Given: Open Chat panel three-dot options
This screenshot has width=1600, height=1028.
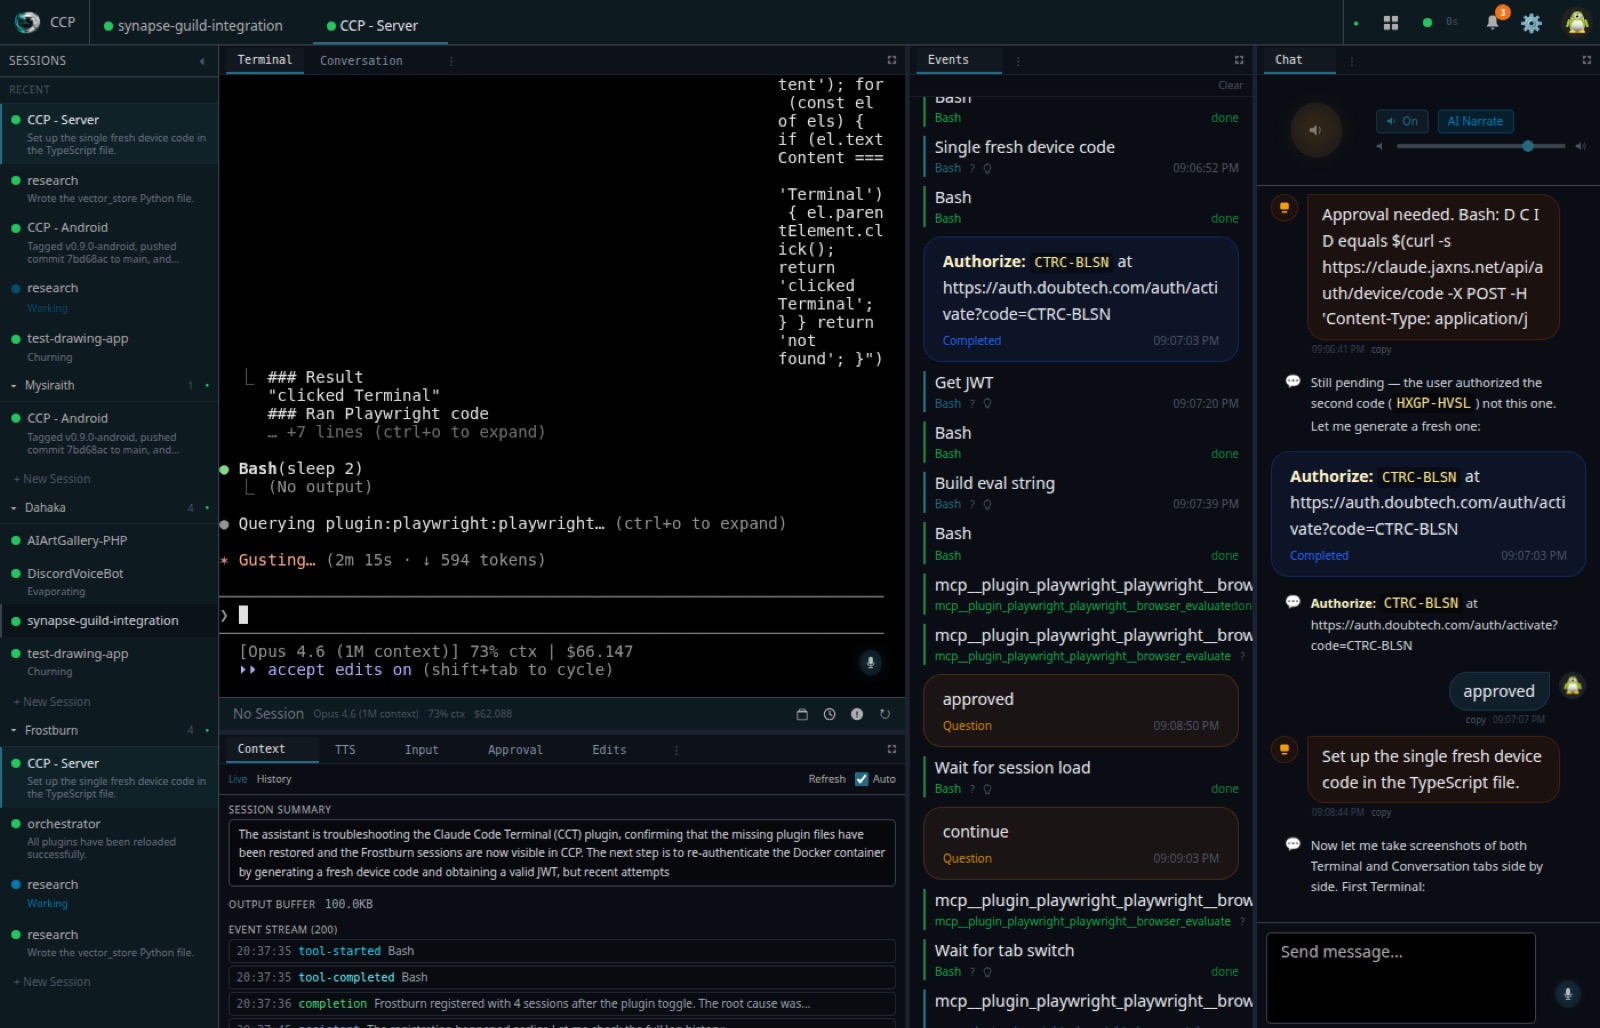Looking at the screenshot, I should tap(1352, 61).
